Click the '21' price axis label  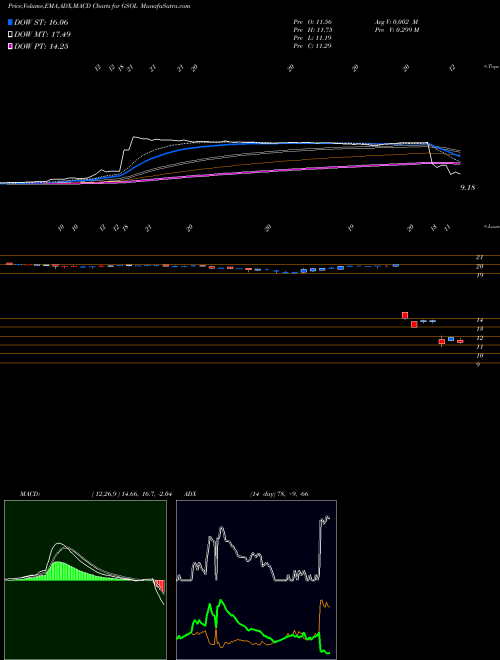[x=479, y=257]
